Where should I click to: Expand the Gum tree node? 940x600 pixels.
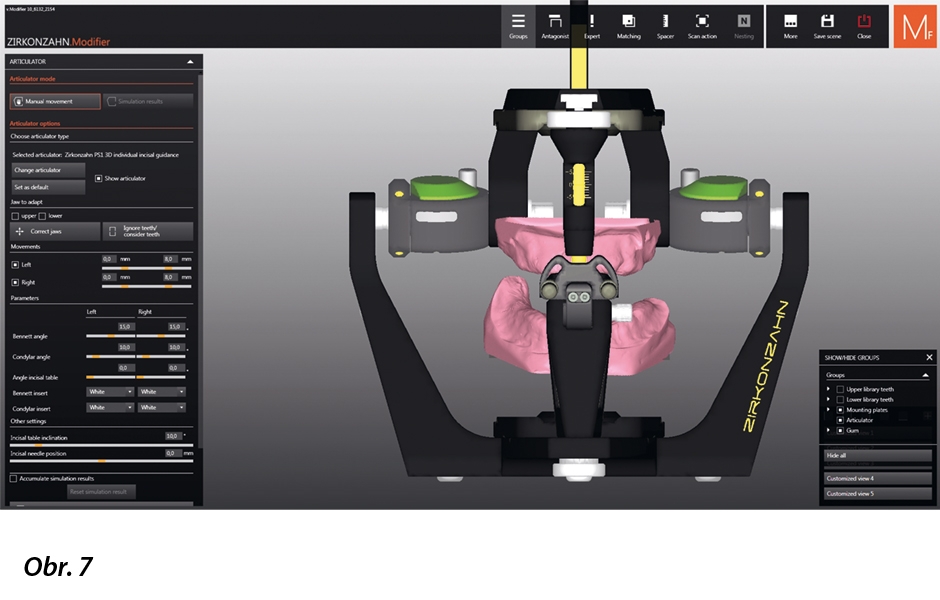coord(828,430)
